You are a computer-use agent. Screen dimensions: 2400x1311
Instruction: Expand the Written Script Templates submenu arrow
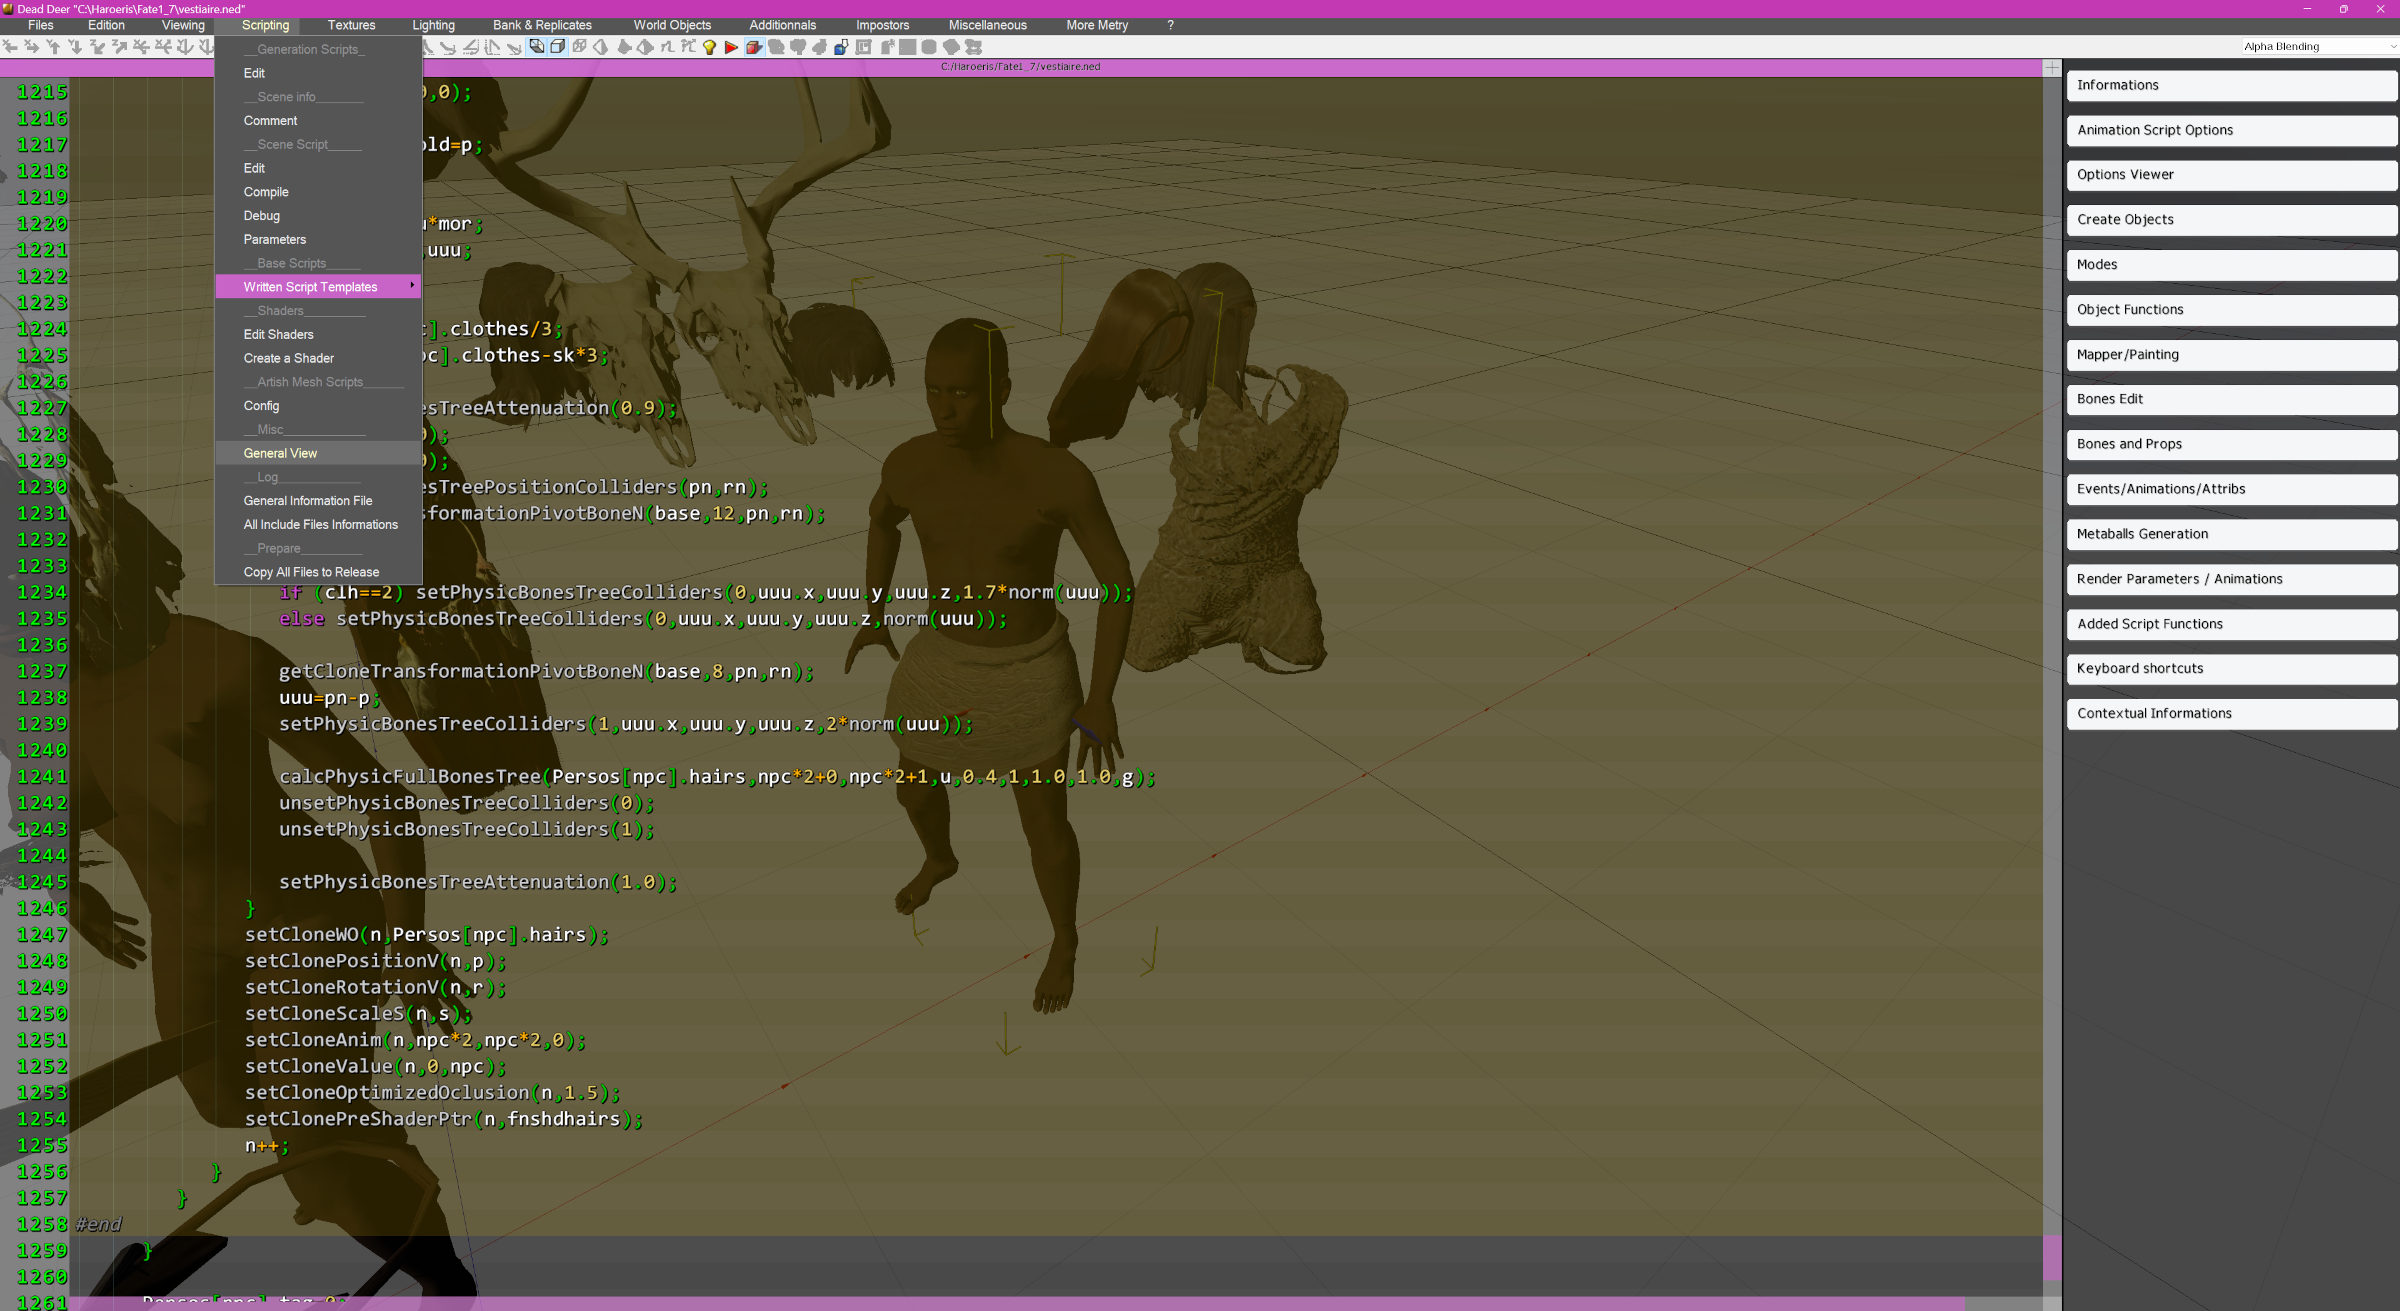tap(411, 286)
